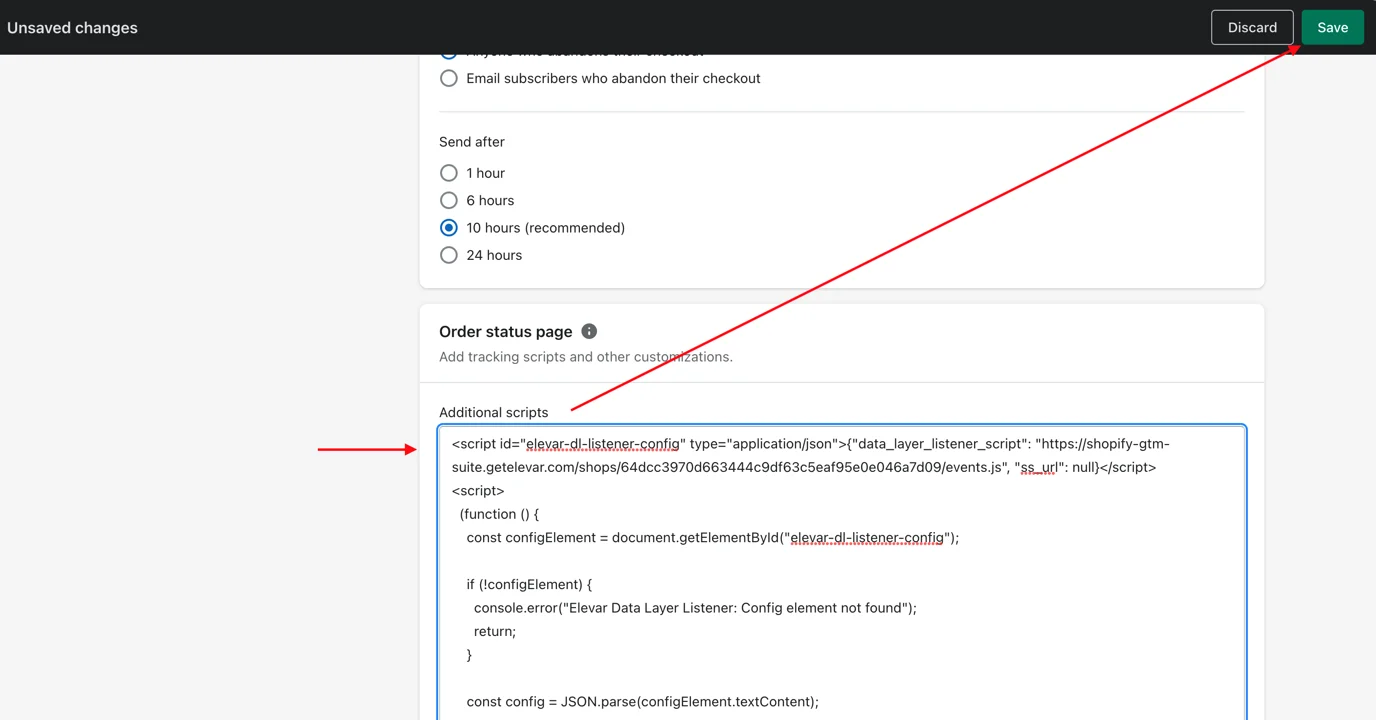Viewport: 1376px width, 720px height.
Task: Click the 'const configElement' code line
Action: 713,537
